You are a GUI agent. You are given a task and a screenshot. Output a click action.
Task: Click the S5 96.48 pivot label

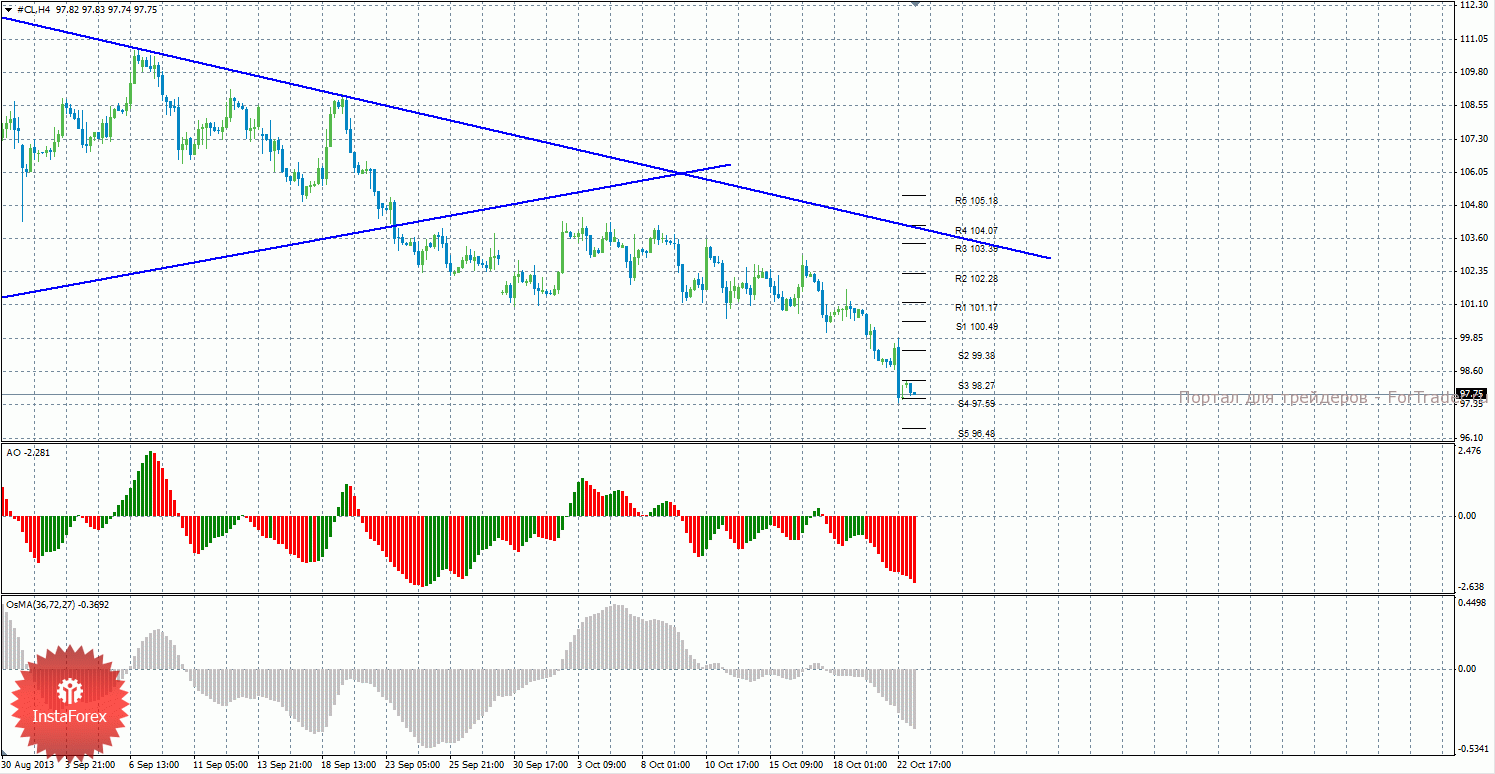coord(978,433)
